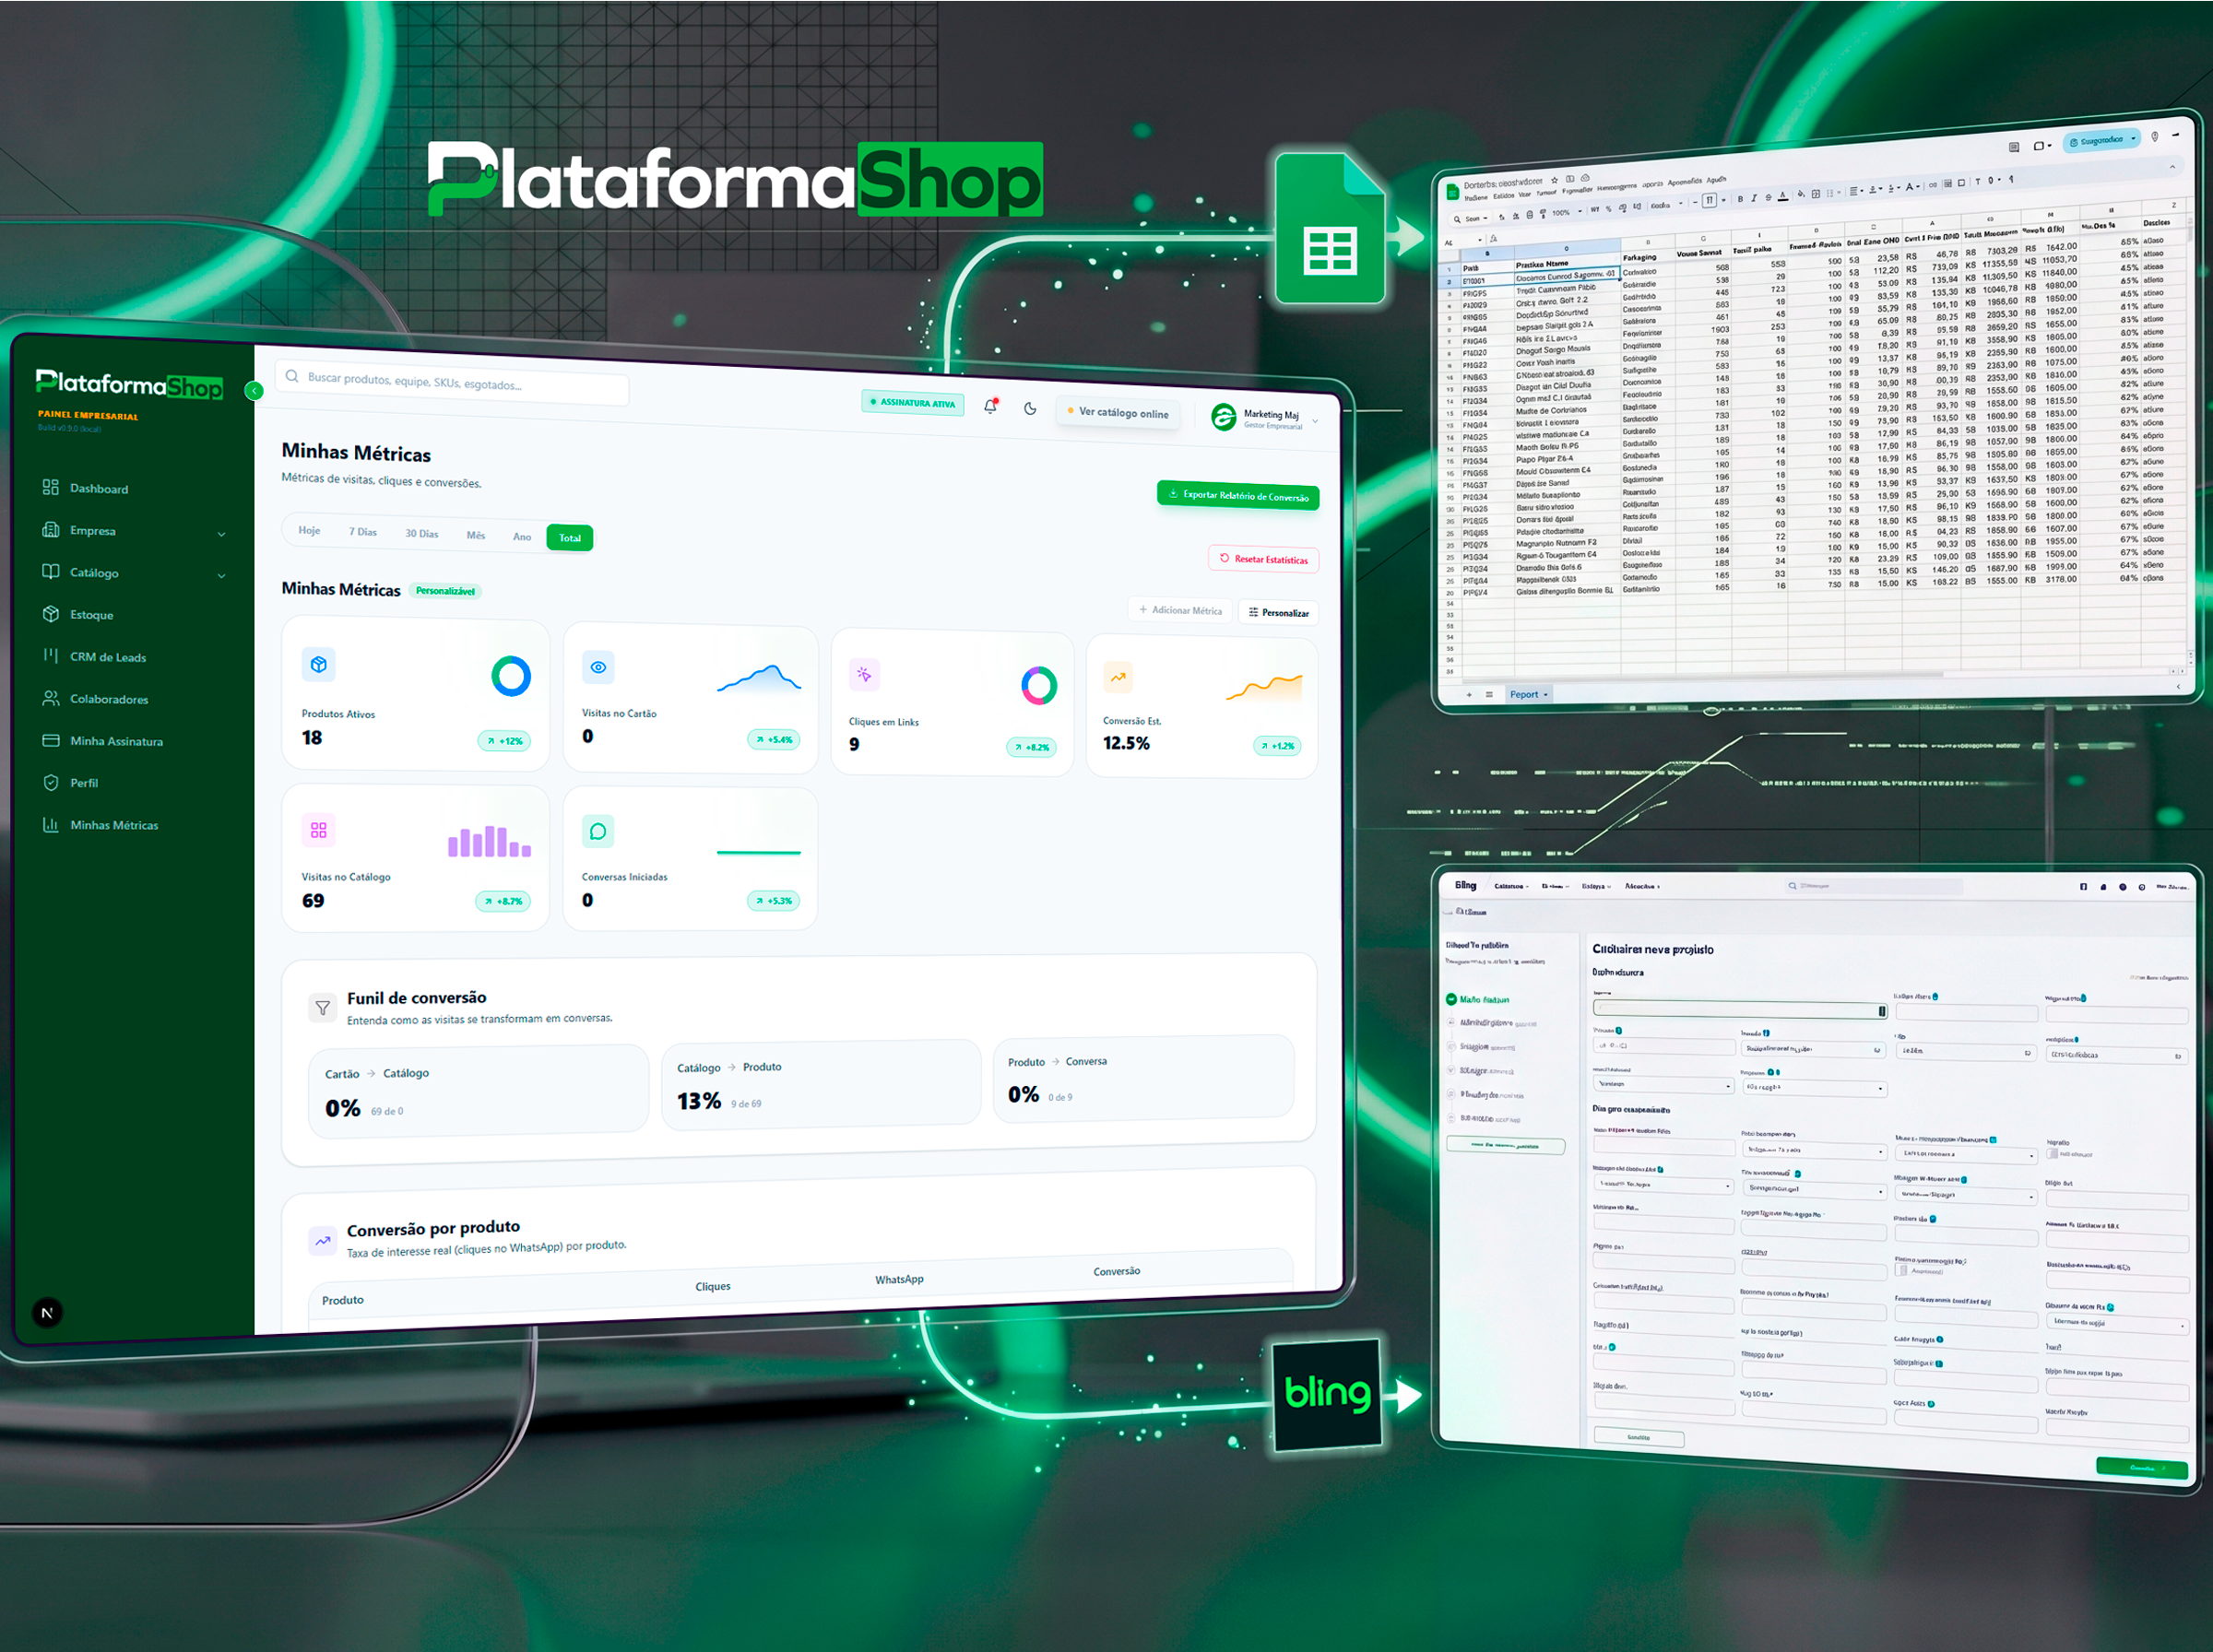Collapse the sidebar with the green arrow button
Image resolution: width=2213 pixels, height=1652 pixels.
[254, 391]
